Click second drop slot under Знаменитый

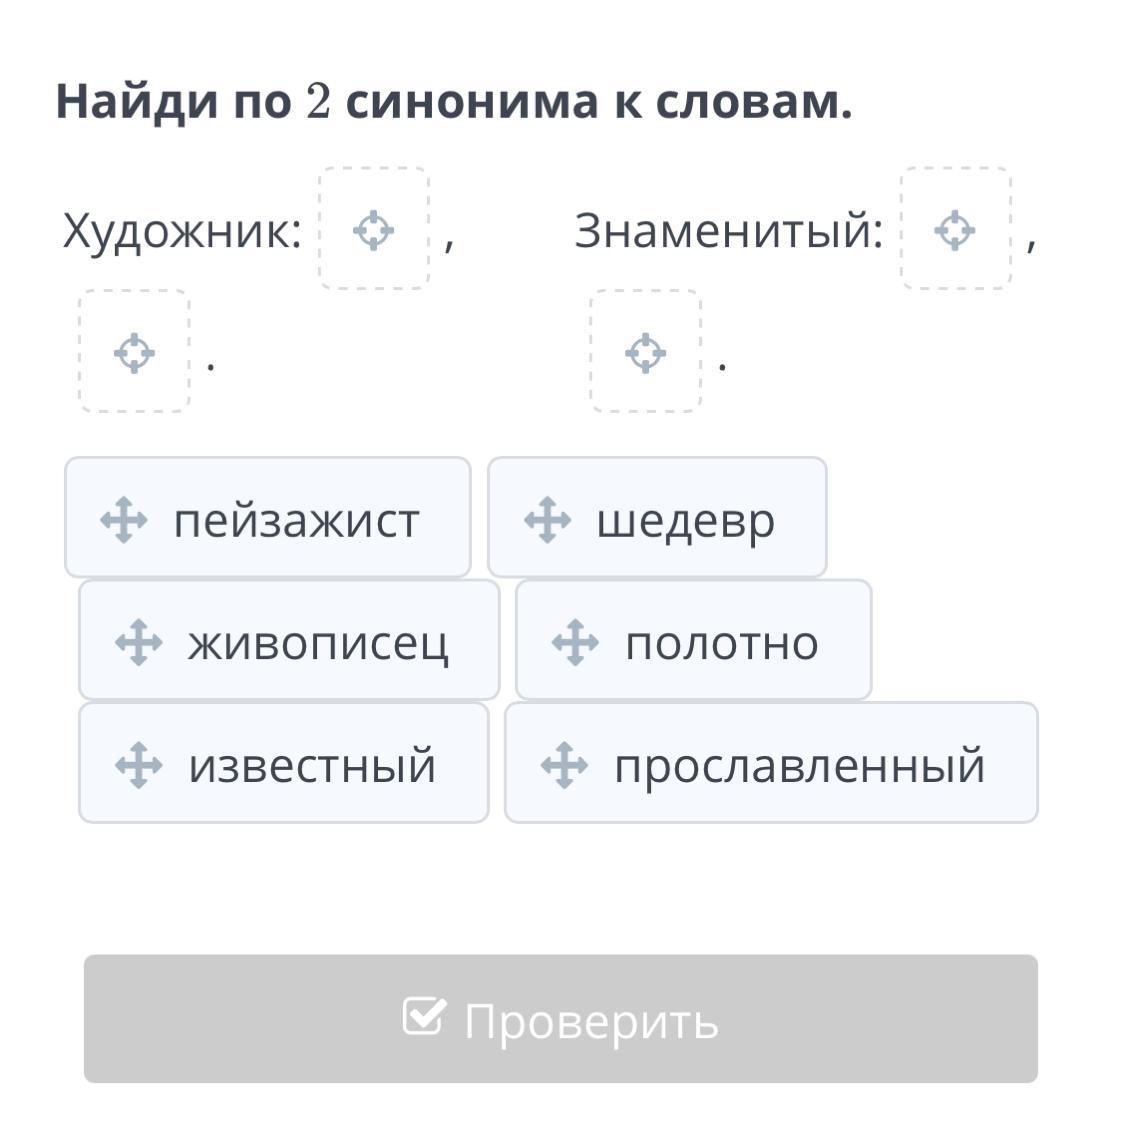tap(645, 353)
